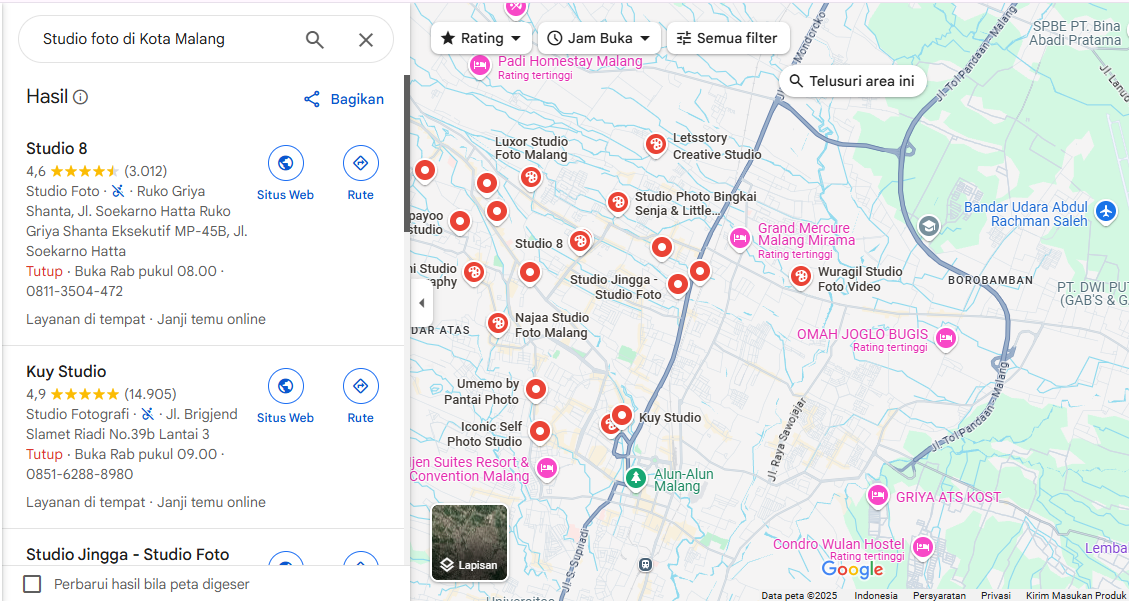Click Kuy Studio's Rute directions icon
The height and width of the screenshot is (601, 1129).
point(361,387)
